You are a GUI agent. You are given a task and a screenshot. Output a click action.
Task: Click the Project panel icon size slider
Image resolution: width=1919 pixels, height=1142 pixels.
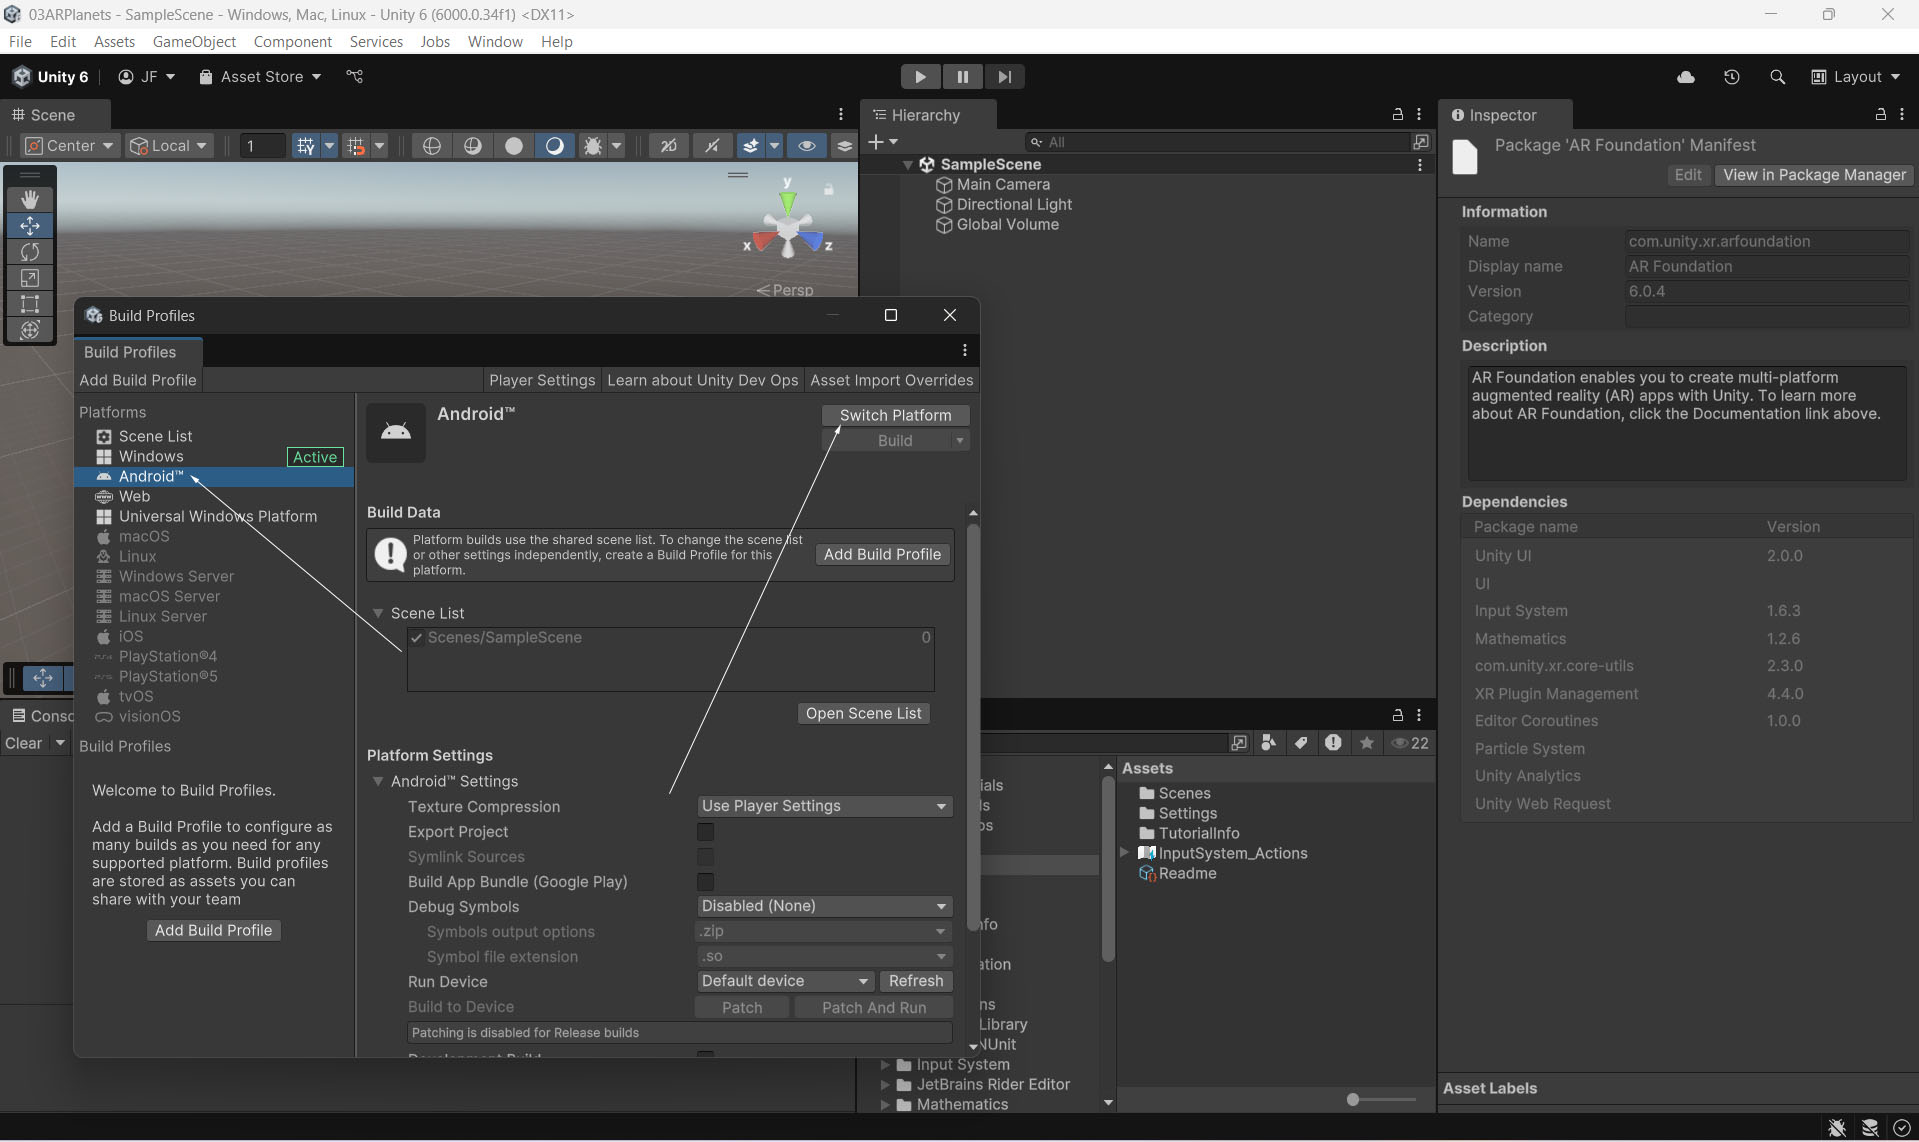[x=1353, y=1099]
